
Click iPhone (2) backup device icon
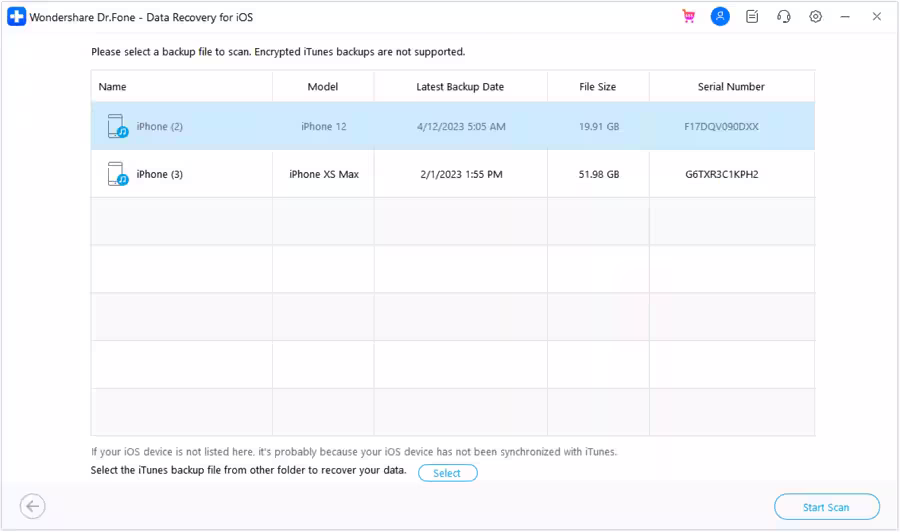(117, 127)
